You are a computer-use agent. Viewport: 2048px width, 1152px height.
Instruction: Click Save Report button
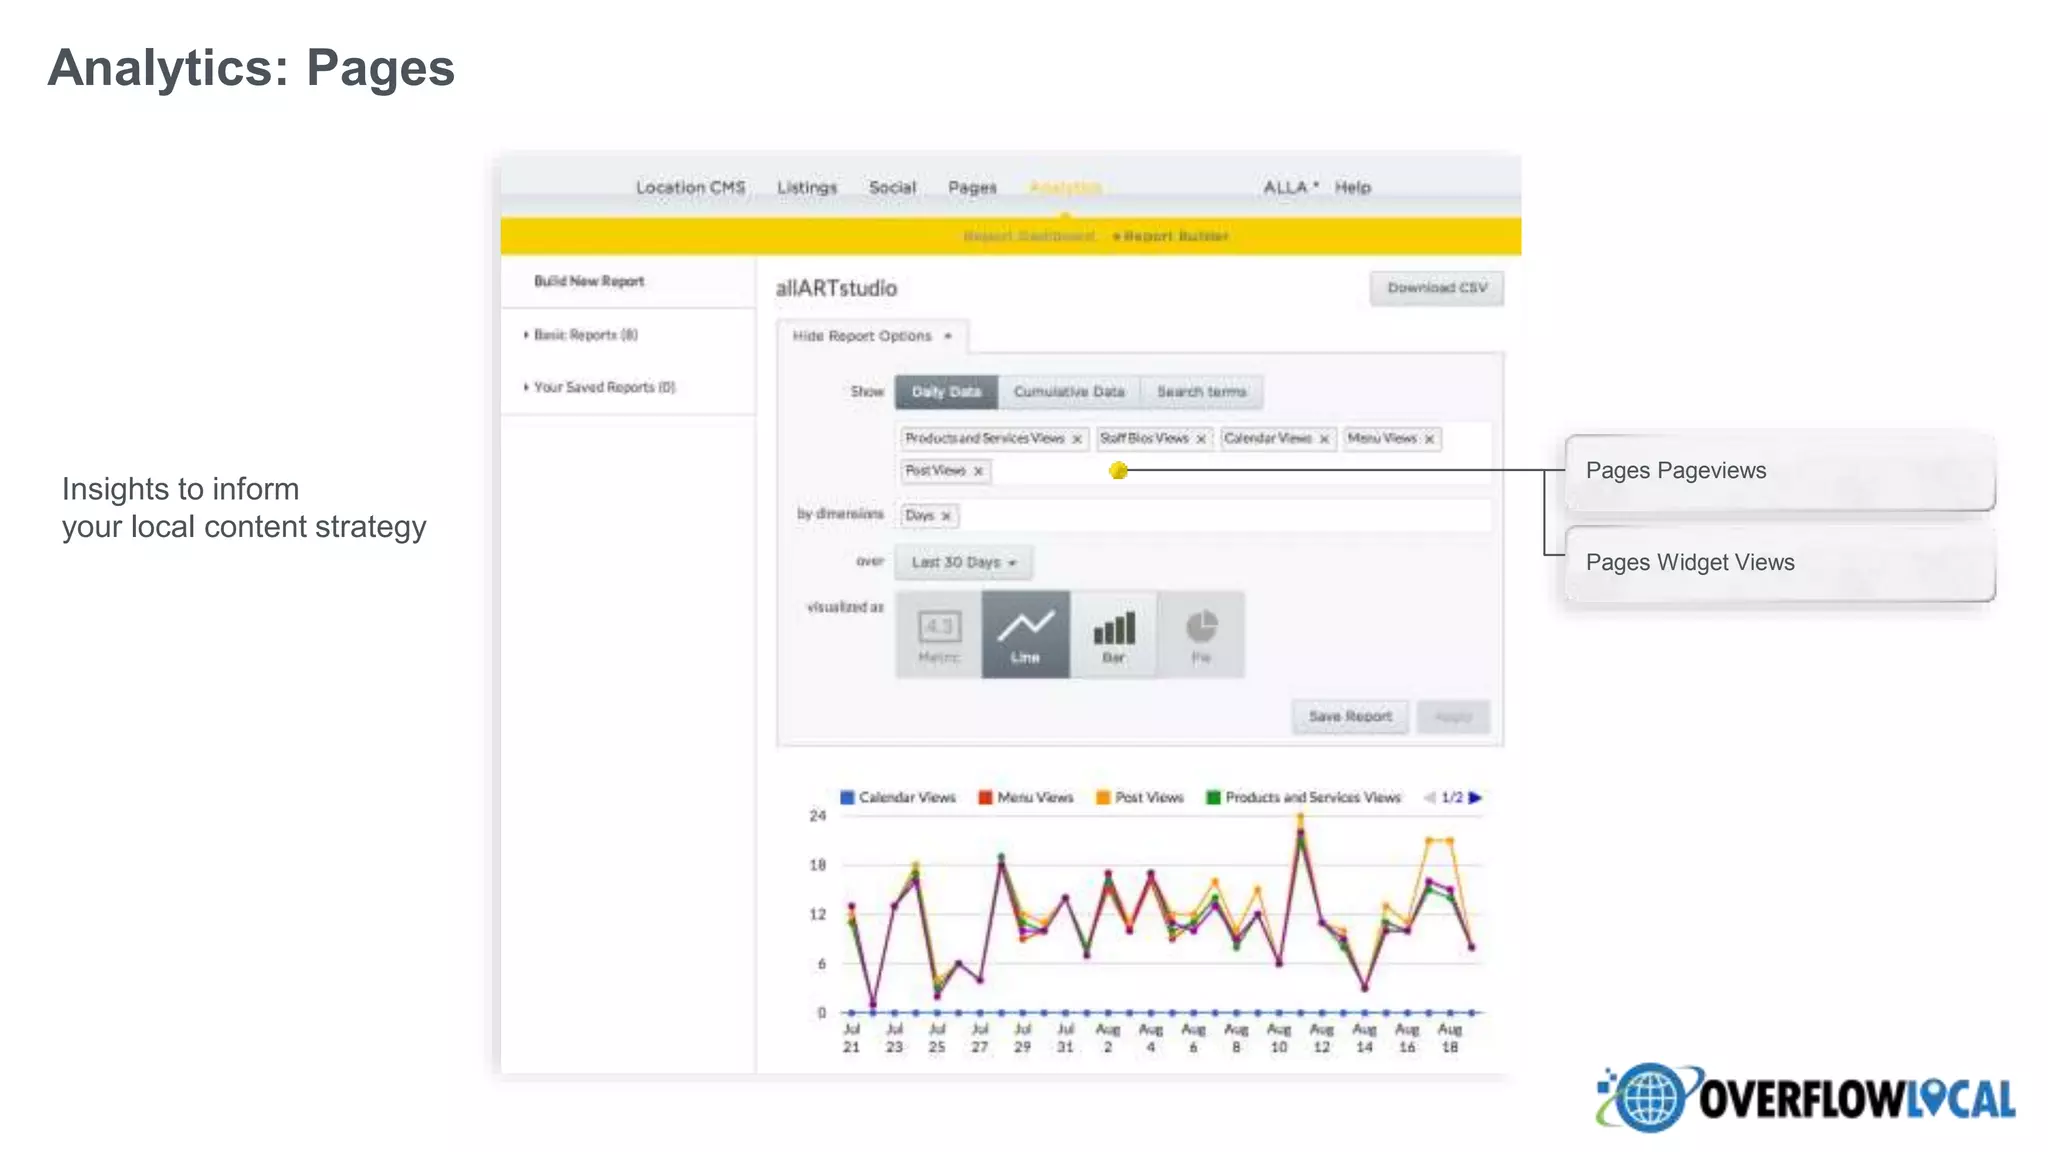pos(1350,716)
